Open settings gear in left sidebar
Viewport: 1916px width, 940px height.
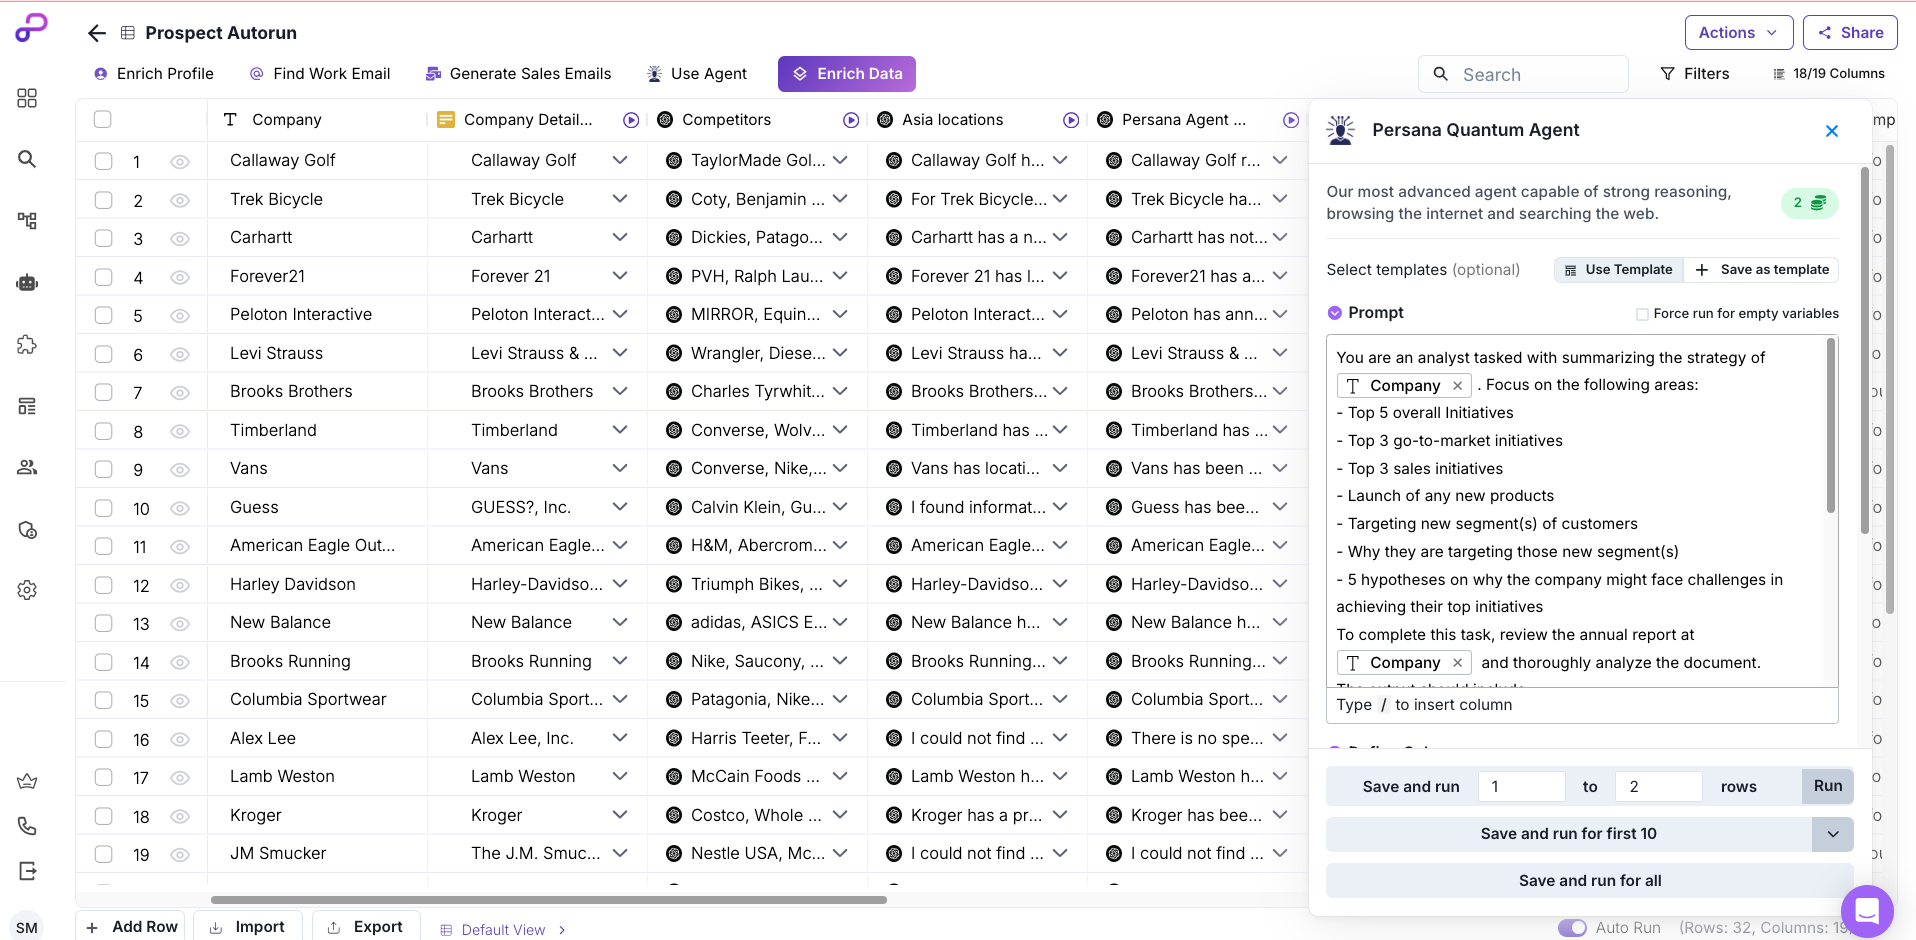pos(27,590)
